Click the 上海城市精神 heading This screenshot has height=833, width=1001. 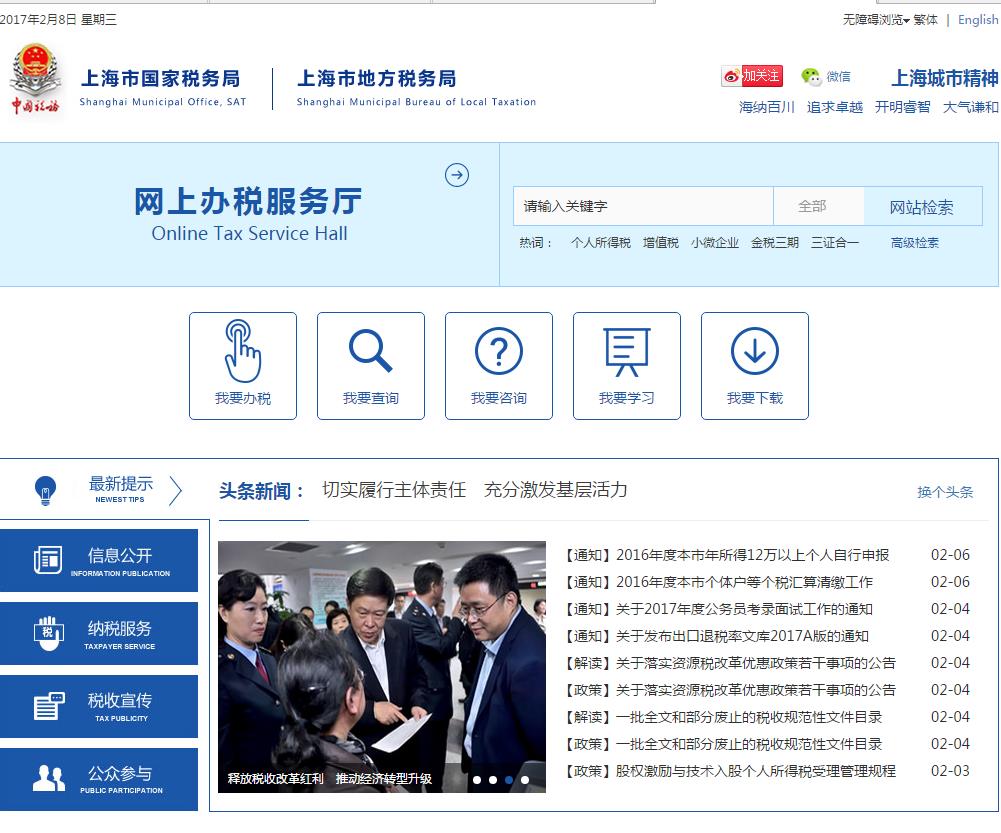[945, 78]
